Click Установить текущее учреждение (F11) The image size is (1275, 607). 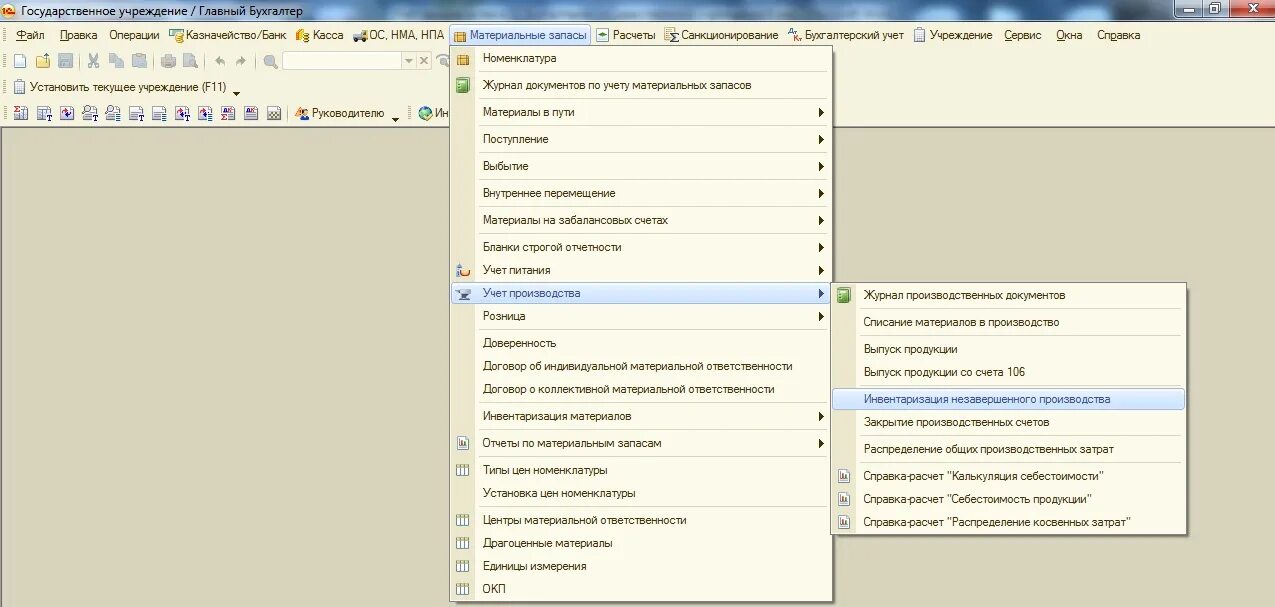120,87
